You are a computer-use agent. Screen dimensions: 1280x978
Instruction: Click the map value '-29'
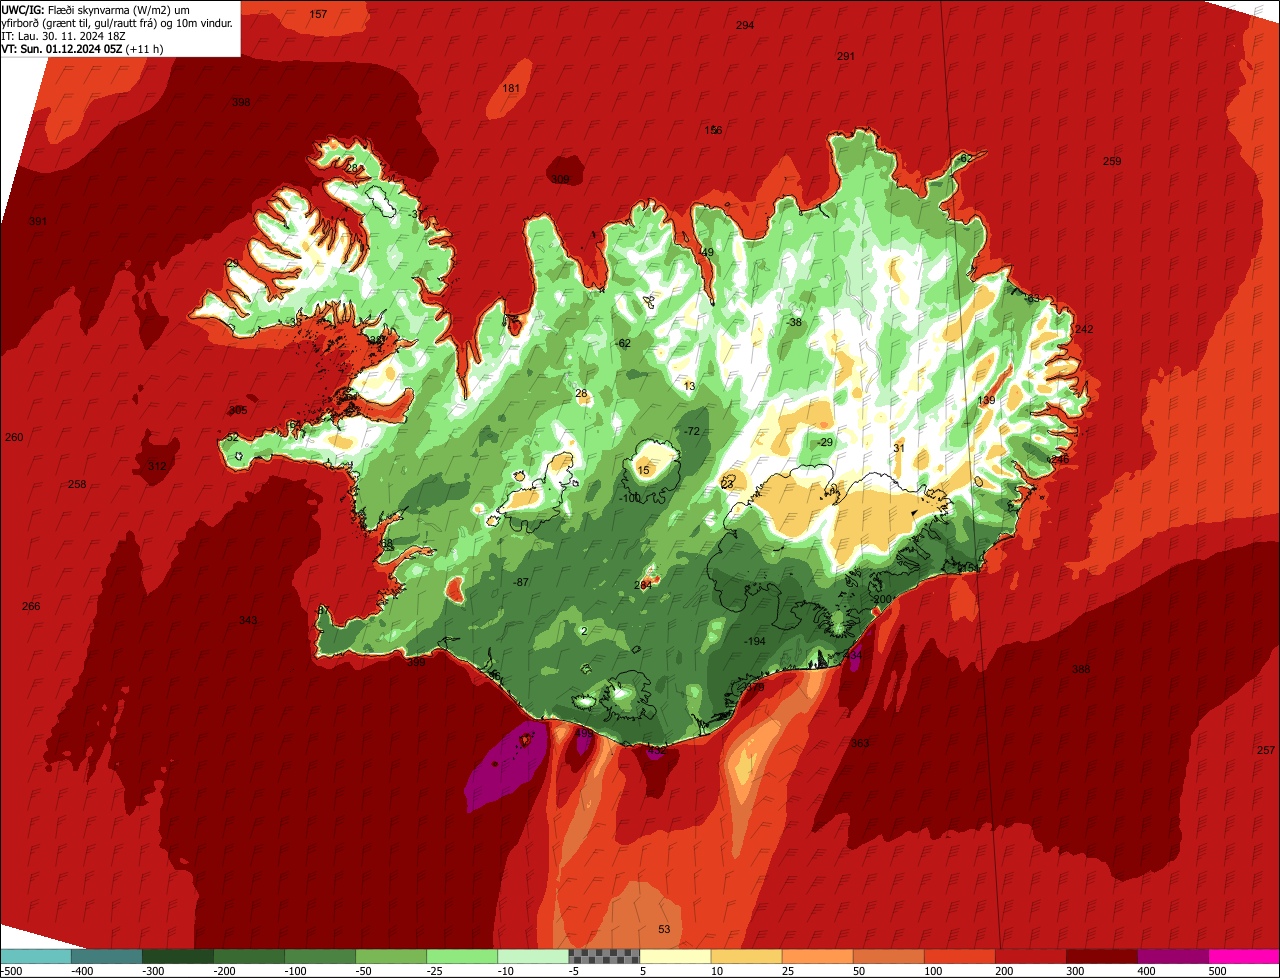[825, 442]
